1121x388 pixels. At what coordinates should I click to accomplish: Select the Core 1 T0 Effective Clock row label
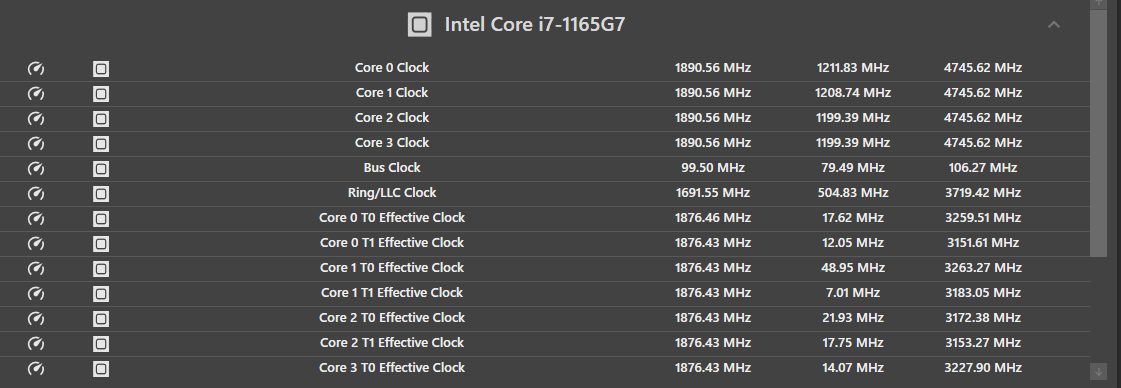[392, 267]
